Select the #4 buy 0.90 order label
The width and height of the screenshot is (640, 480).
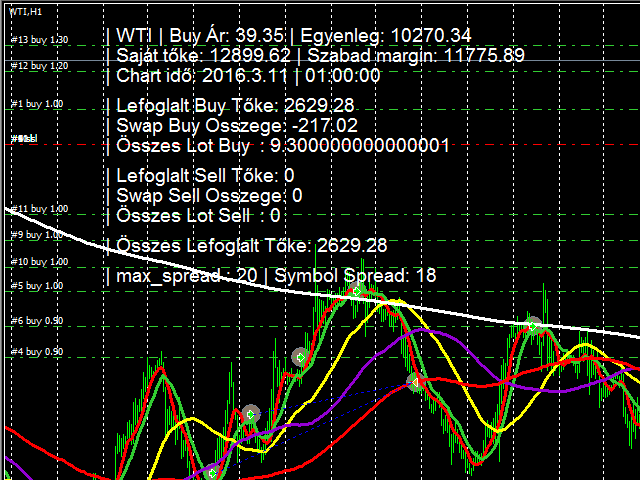pos(37,351)
